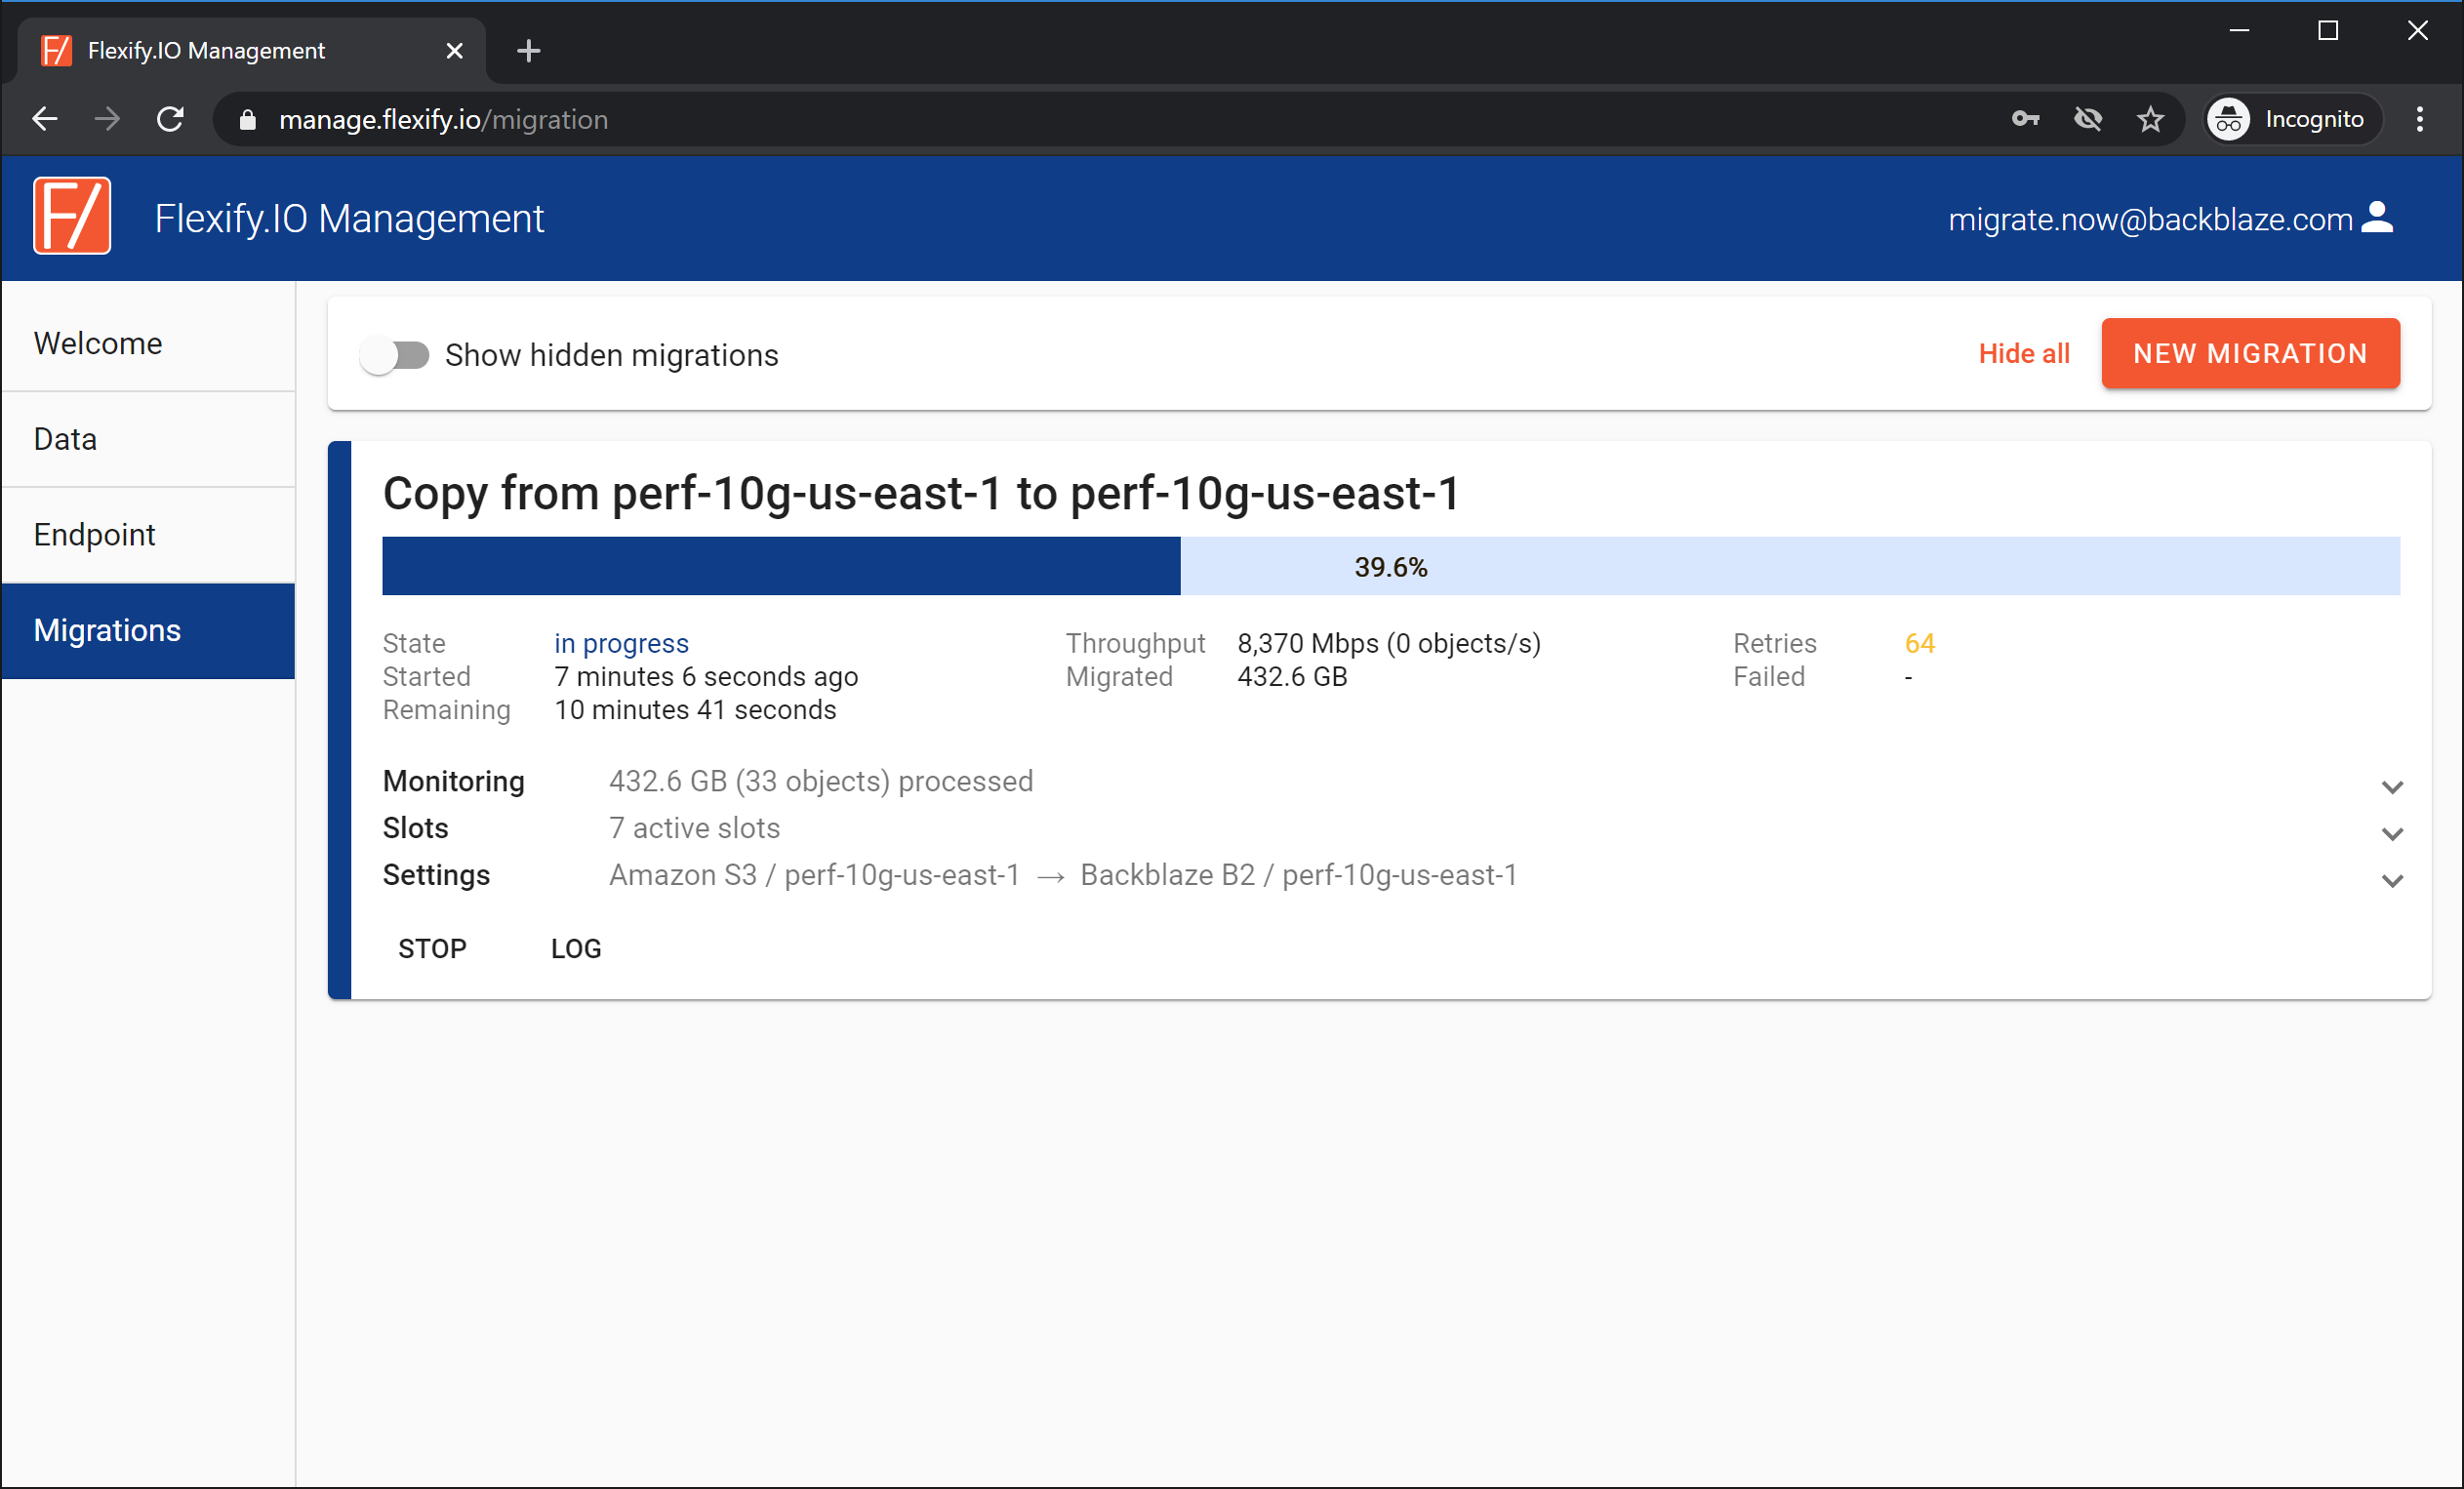Close the Flexify.IO Management tab
Image resolution: width=2464 pixels, height=1489 pixels.
coord(454,50)
